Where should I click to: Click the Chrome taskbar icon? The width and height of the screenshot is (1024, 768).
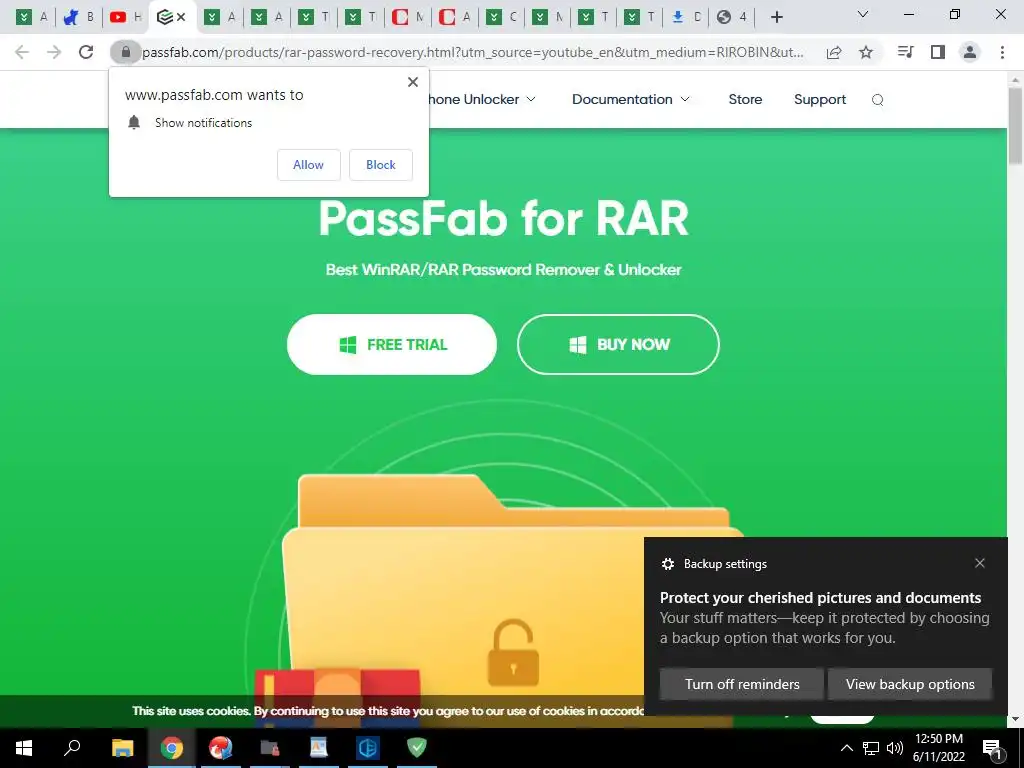[x=172, y=748]
